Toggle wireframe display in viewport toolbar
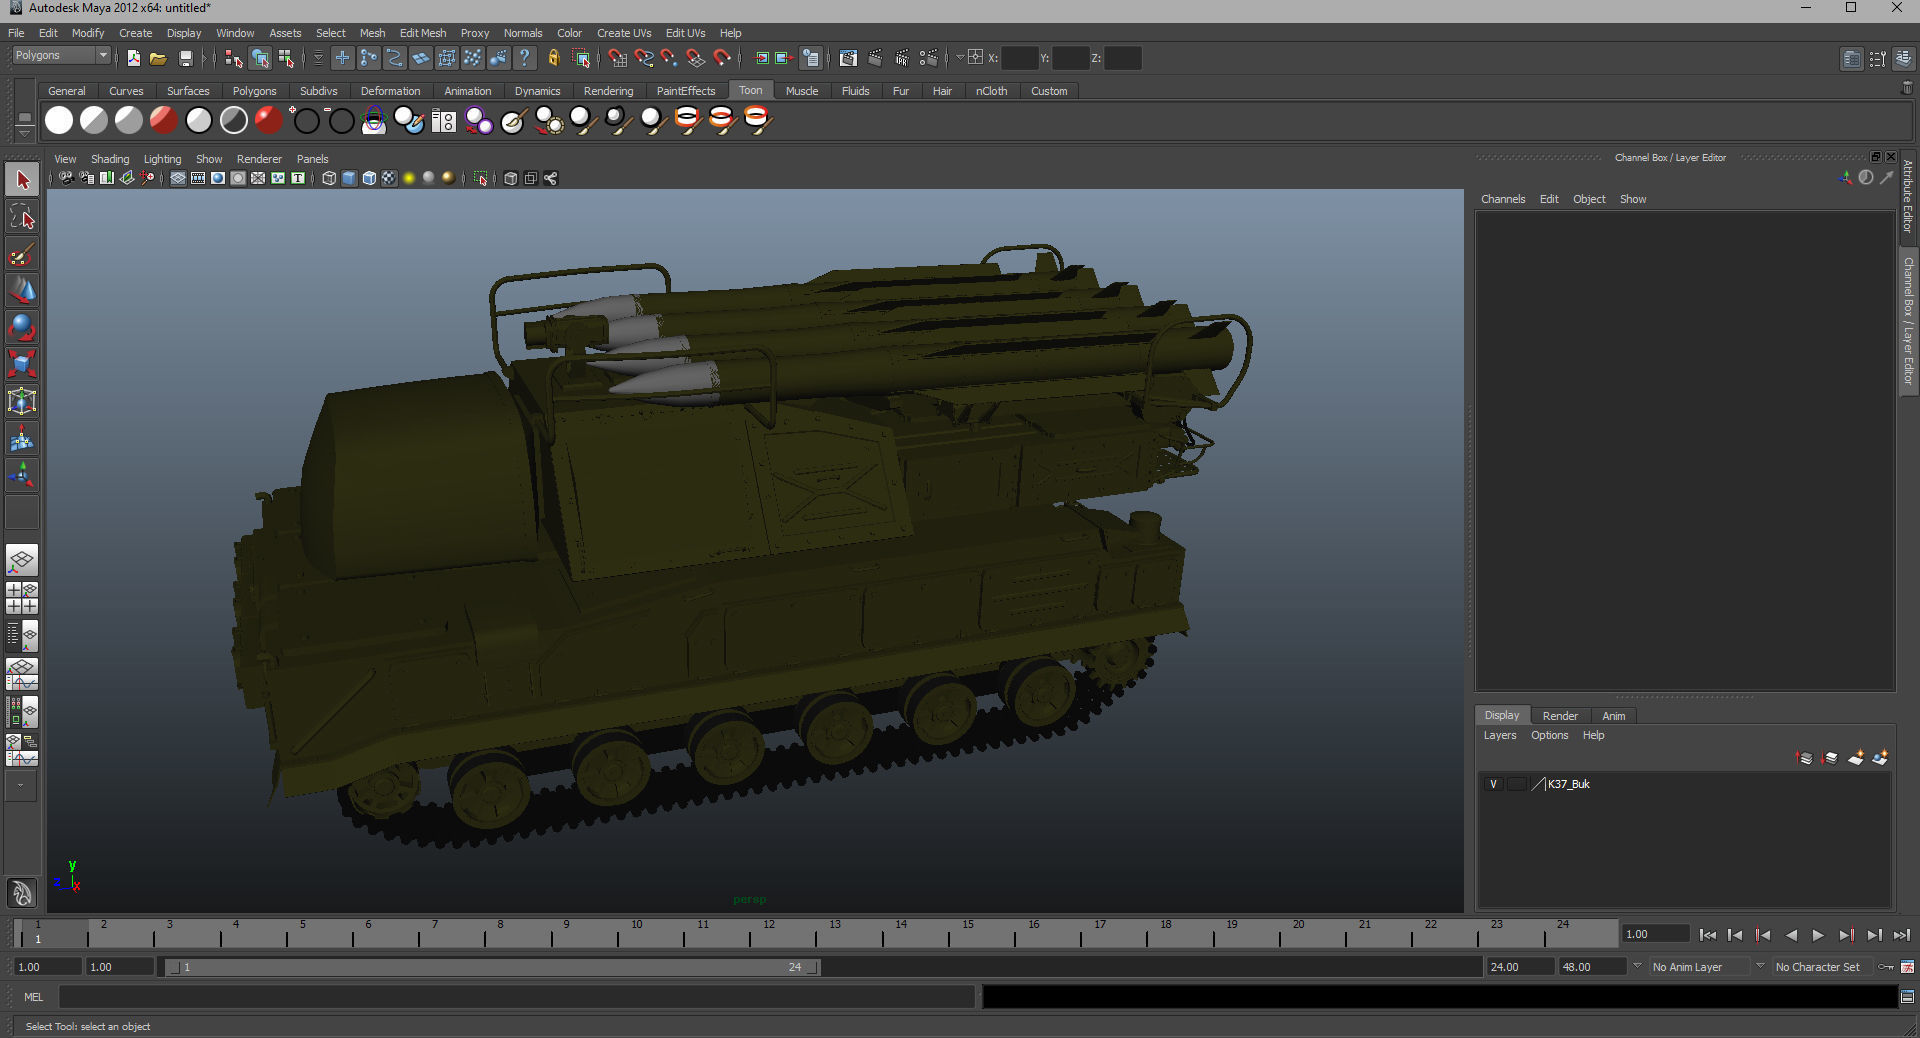1920x1038 pixels. pyautogui.click(x=329, y=178)
